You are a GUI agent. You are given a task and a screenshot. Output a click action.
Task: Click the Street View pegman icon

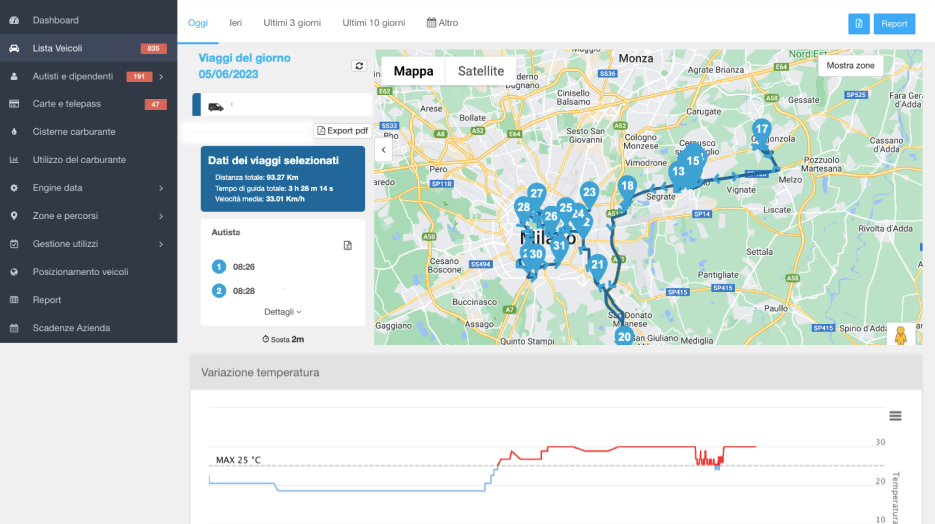point(900,334)
